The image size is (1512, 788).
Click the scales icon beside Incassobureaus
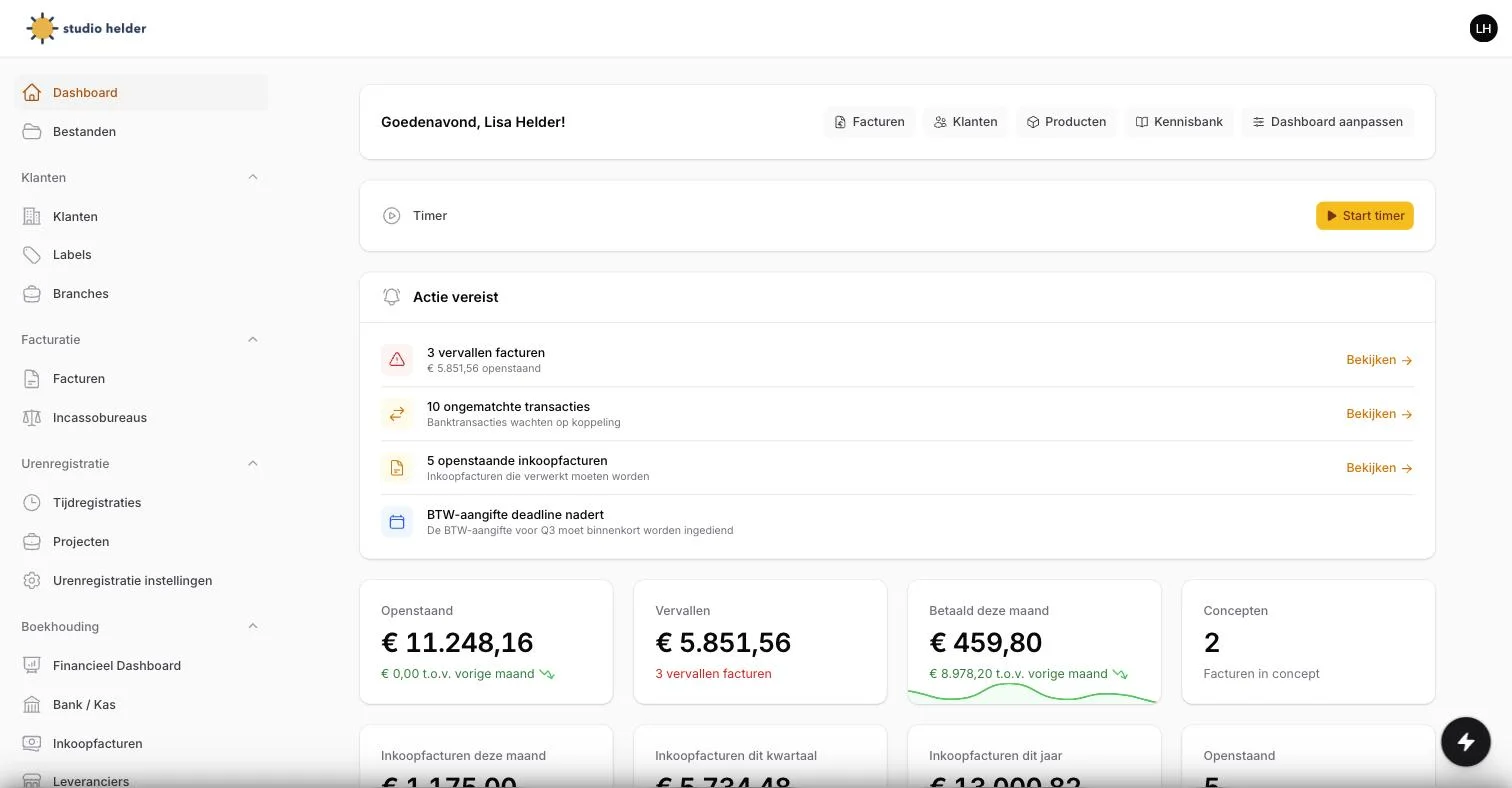click(x=32, y=418)
